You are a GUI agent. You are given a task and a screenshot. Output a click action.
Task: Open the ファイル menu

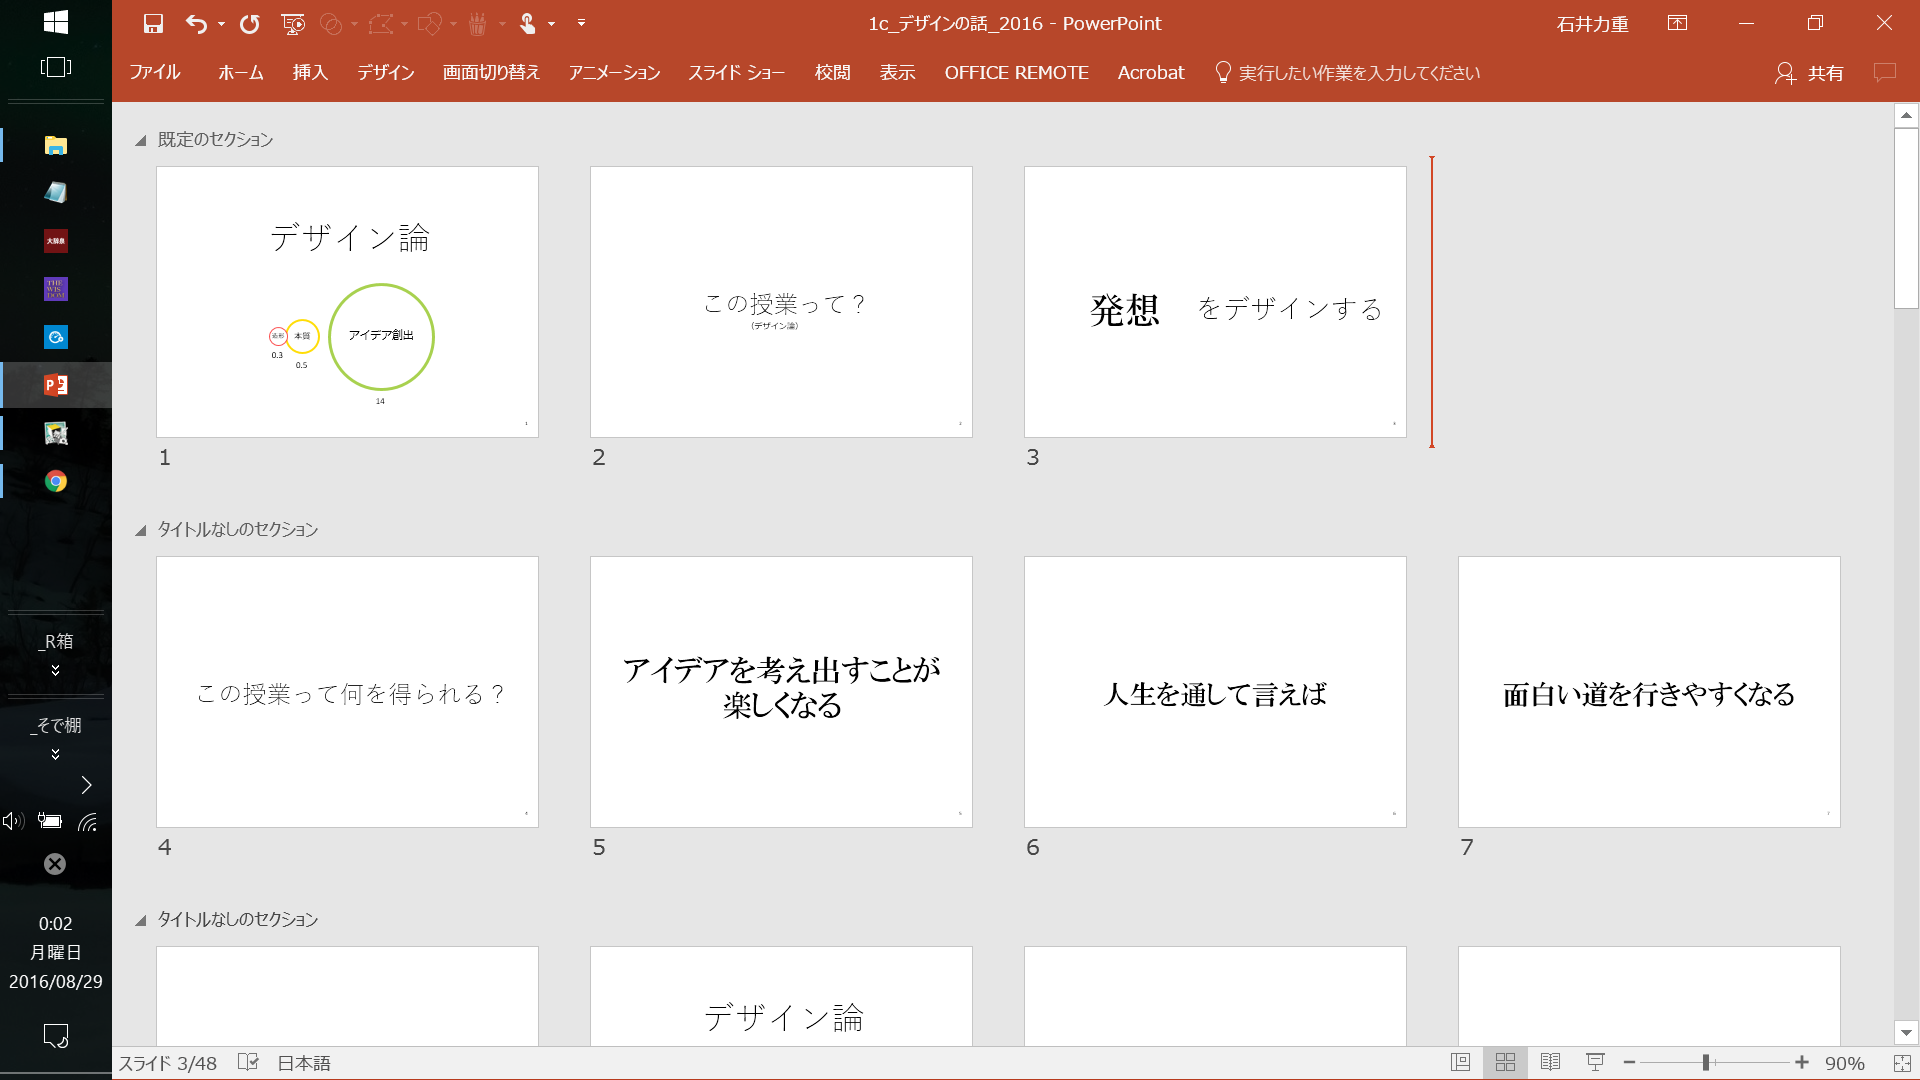pyautogui.click(x=154, y=72)
